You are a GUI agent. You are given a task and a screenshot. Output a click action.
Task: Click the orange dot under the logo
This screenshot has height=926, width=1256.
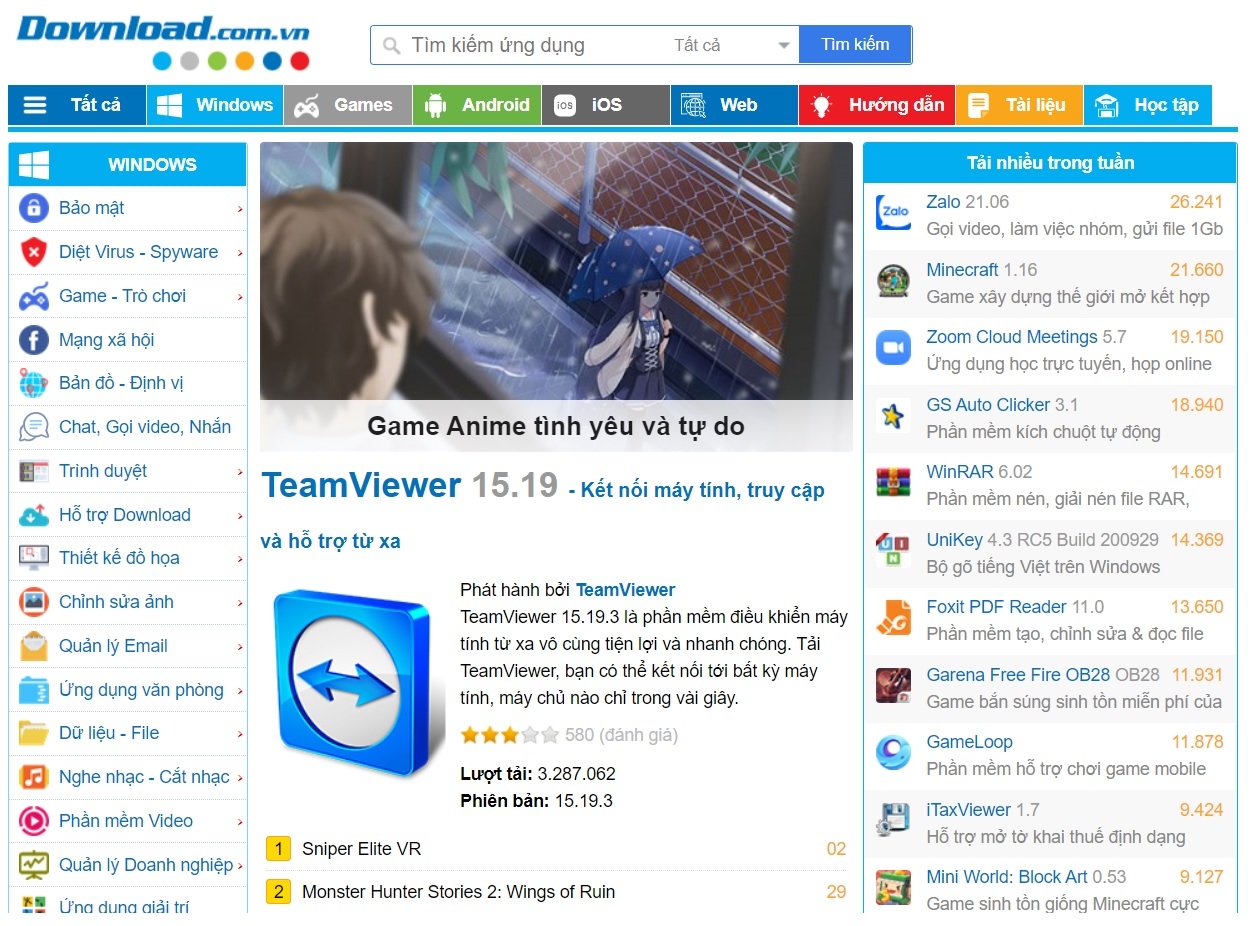(x=244, y=62)
